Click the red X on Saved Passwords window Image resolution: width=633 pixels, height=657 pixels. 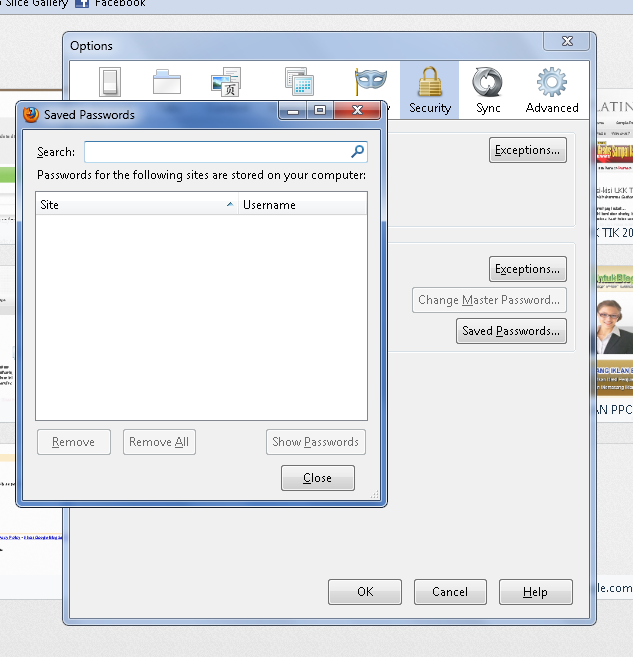coord(357,111)
